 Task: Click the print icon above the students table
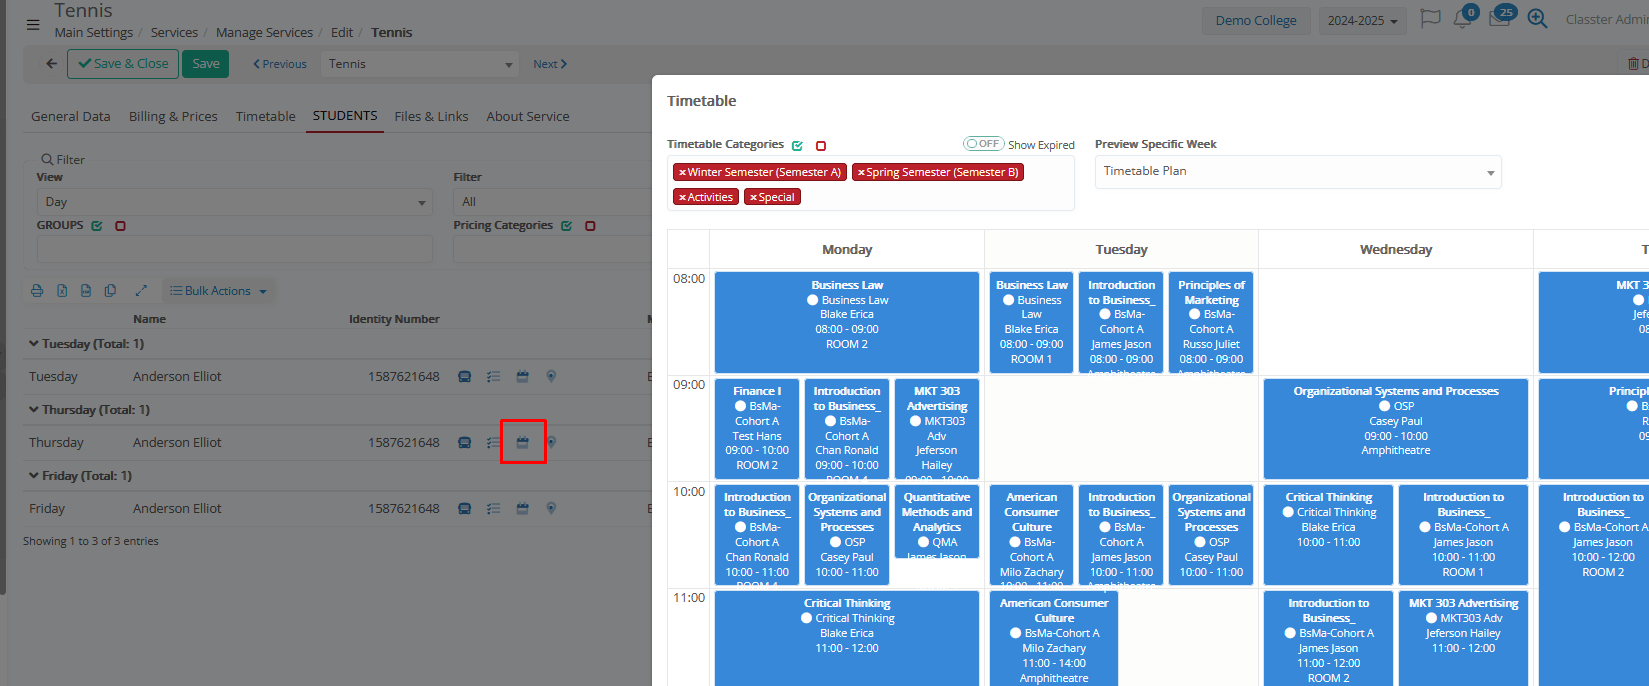point(37,291)
